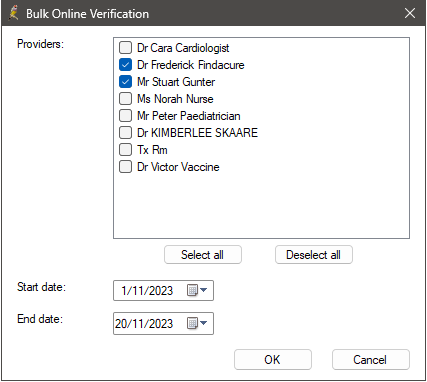Image resolution: width=427 pixels, height=382 pixels.
Task: Tick the Ms Norah Nurse checkbox
Action: 125,99
